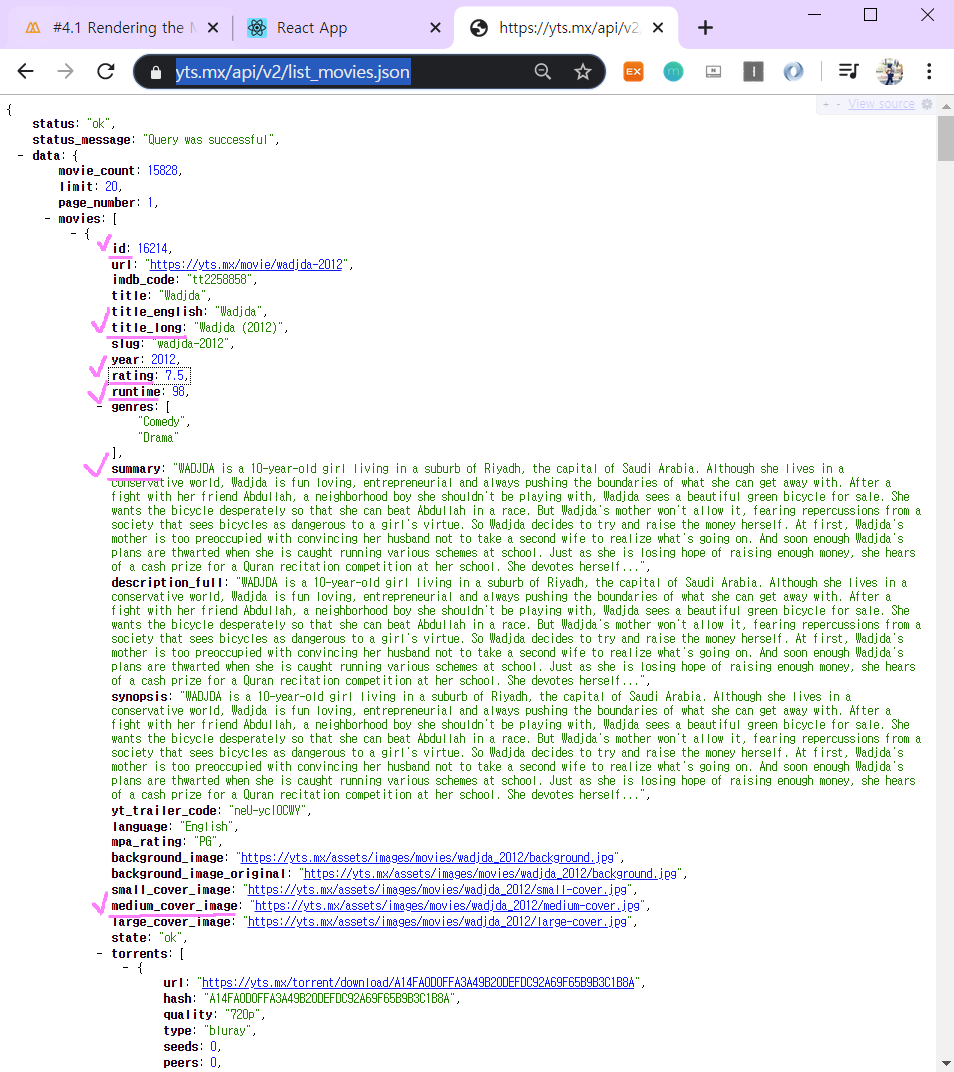Open the torrent download URL link
This screenshot has height=1072, width=954.
[418, 982]
